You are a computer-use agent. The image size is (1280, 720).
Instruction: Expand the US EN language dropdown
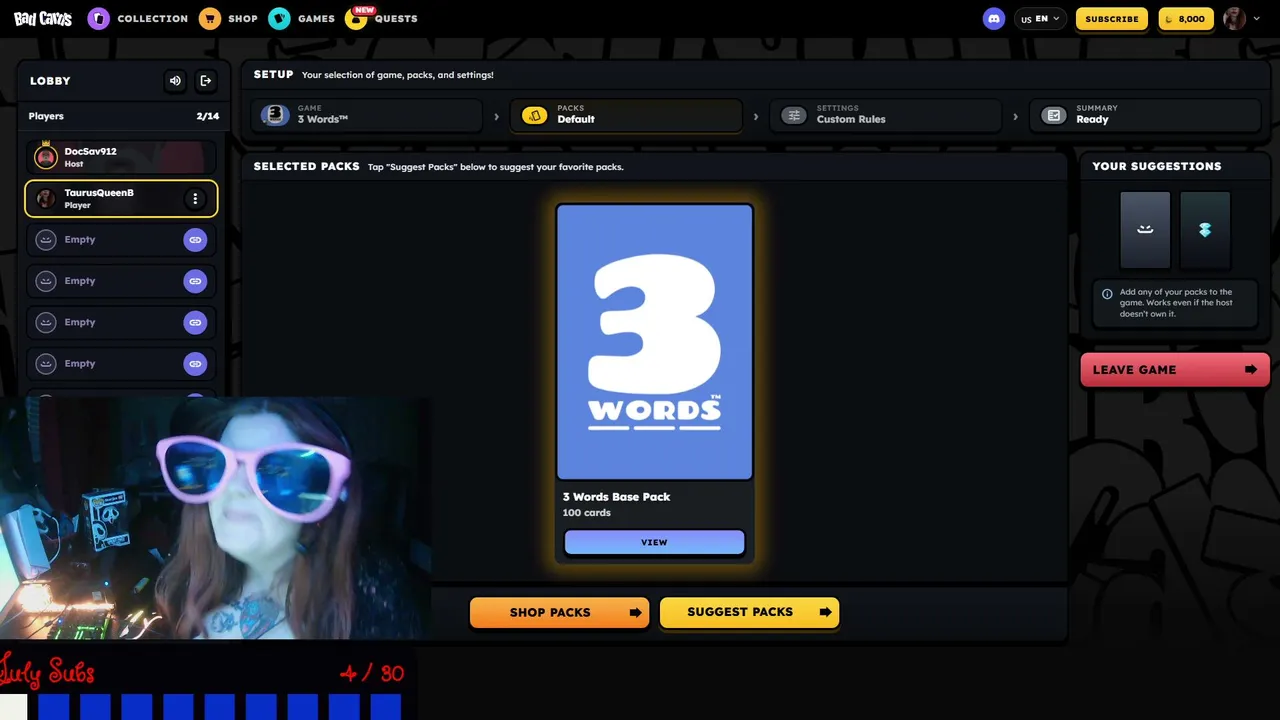tap(1040, 18)
